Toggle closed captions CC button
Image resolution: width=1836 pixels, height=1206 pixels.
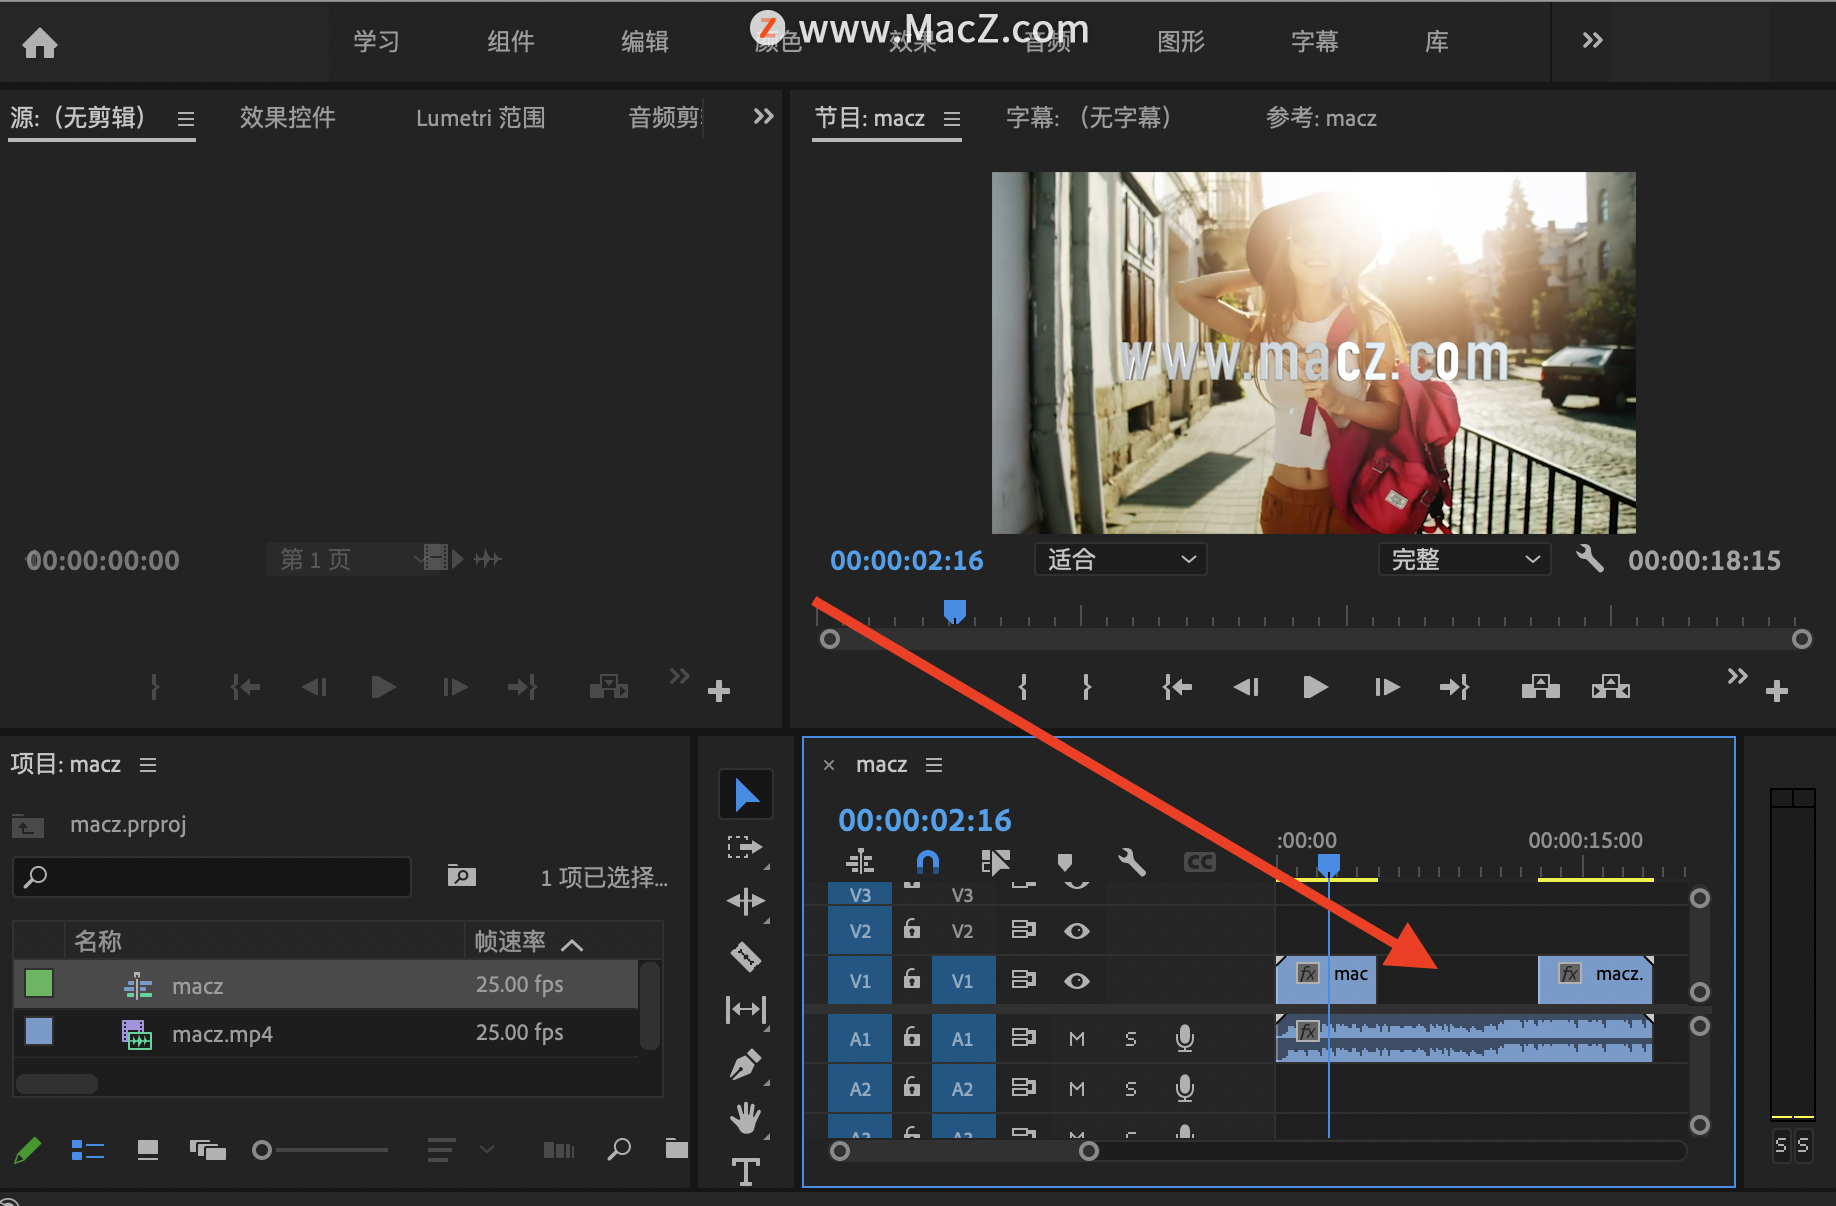1199,862
